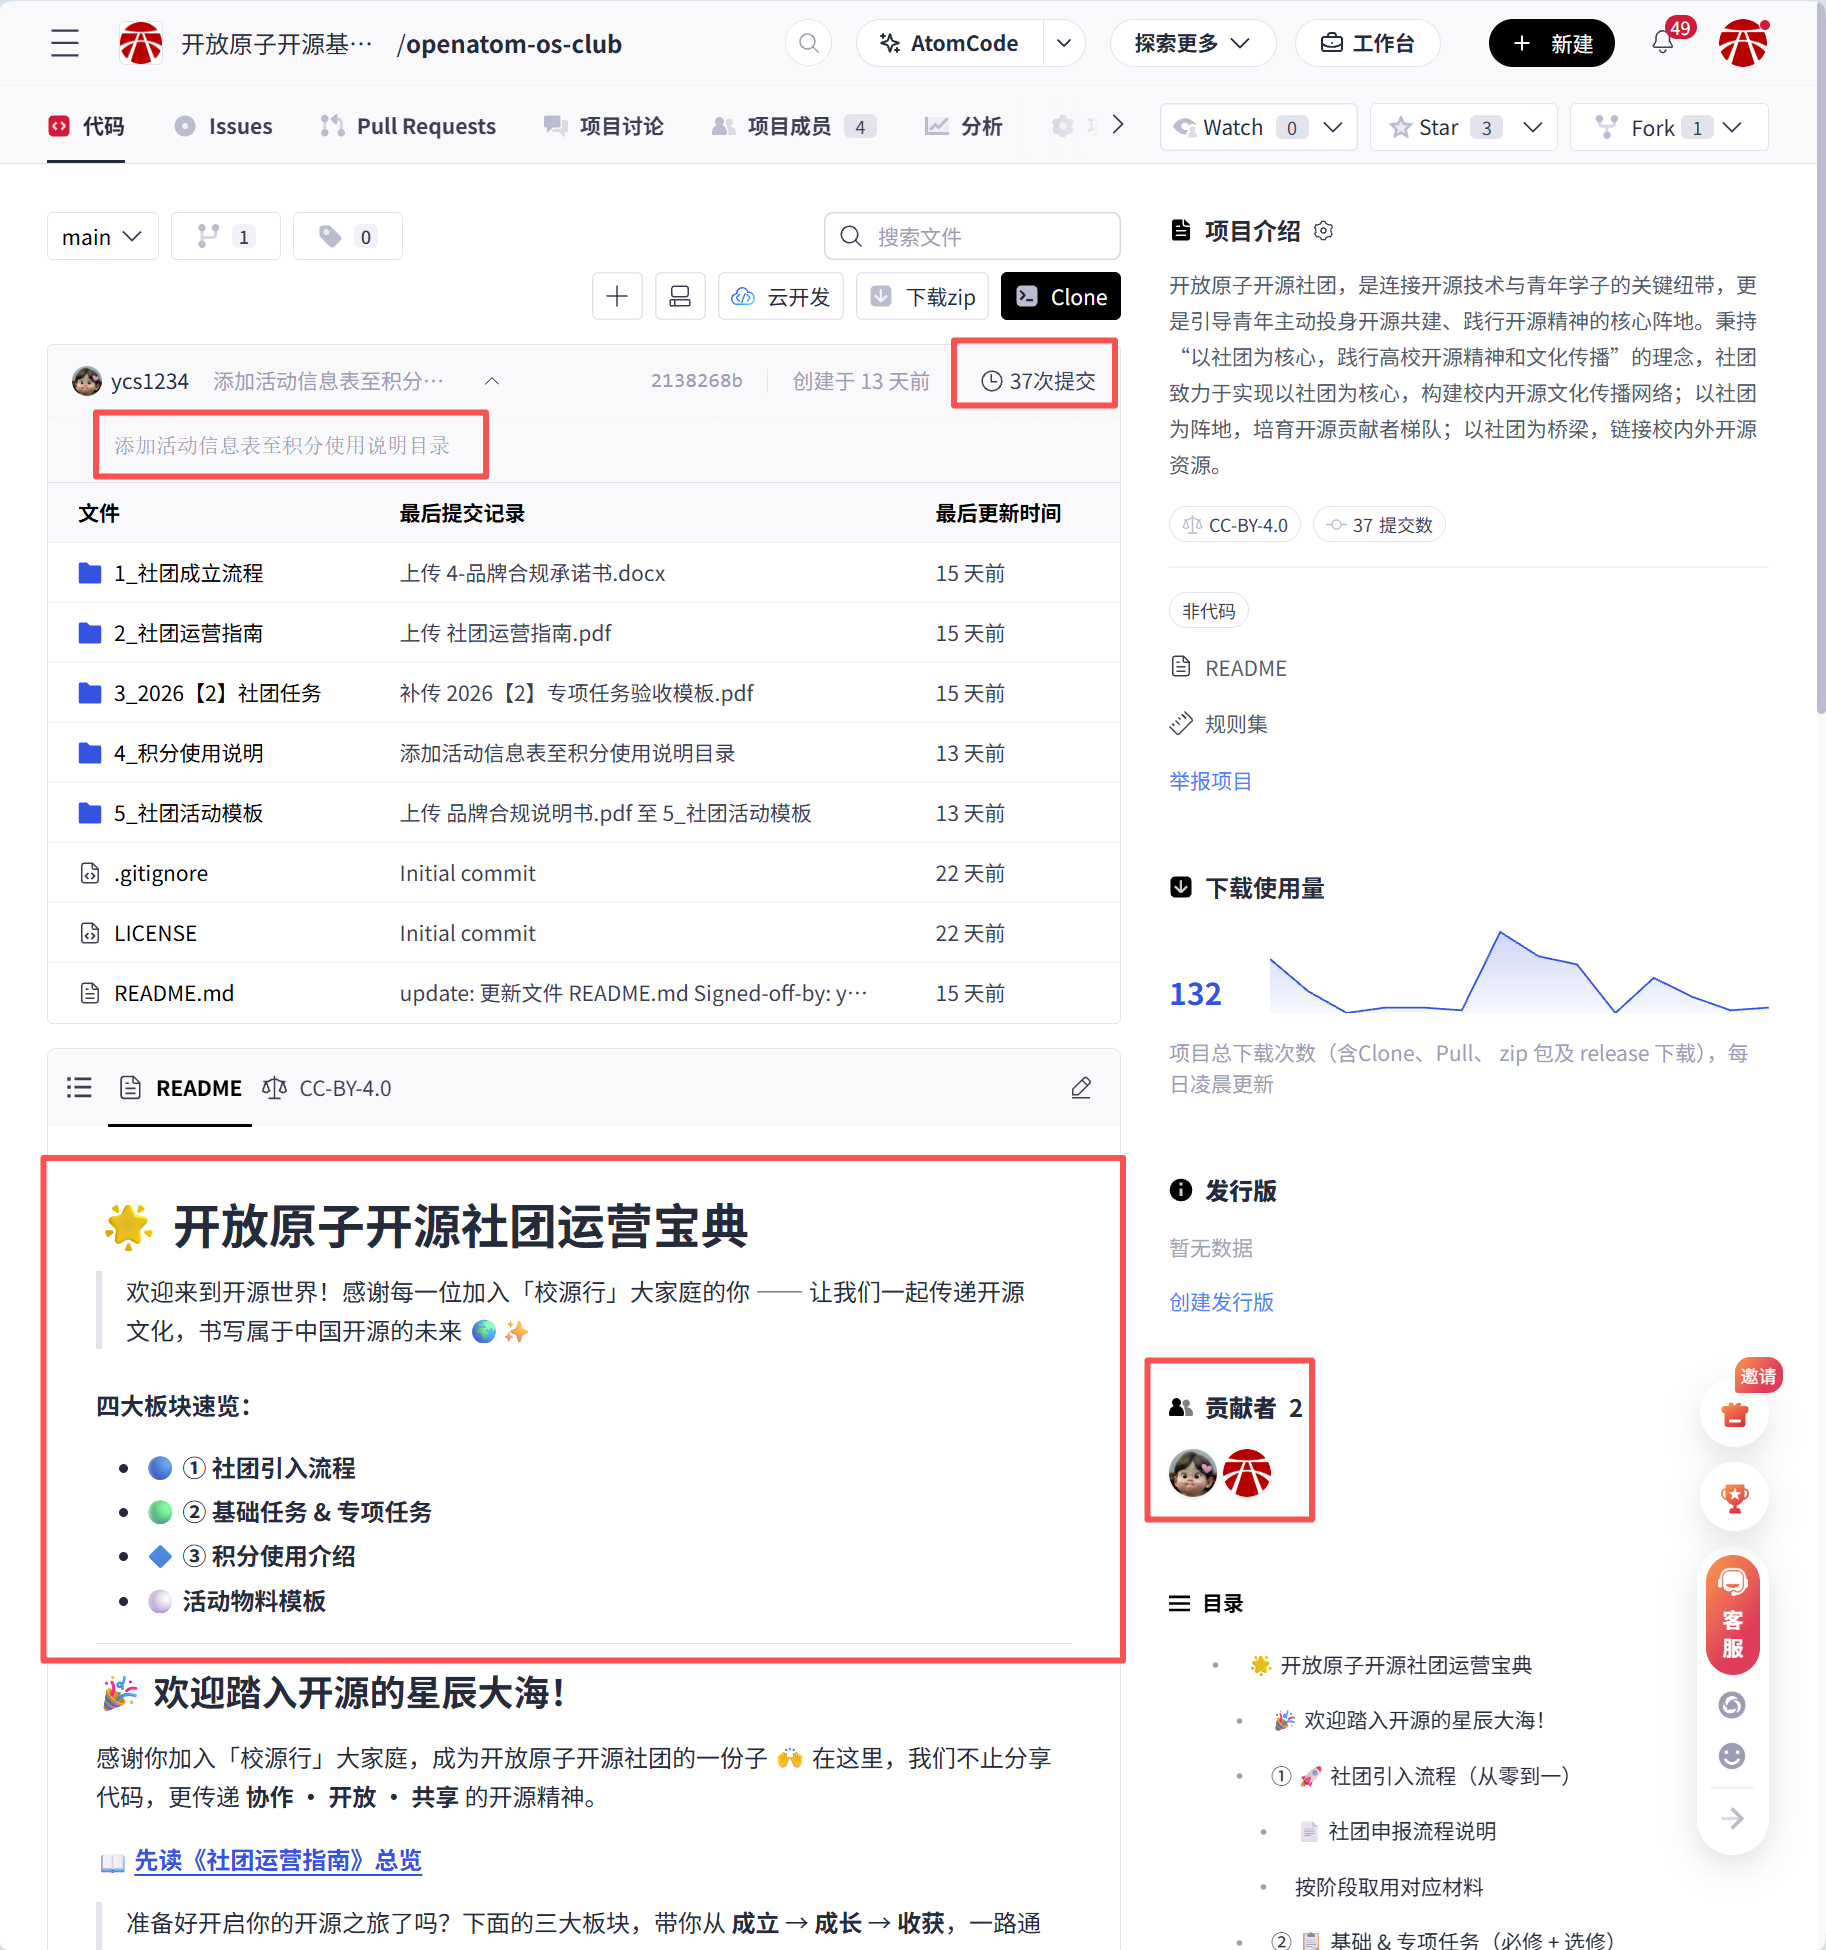Open the 项目讨论 tab
The image size is (1826, 1950).
click(x=603, y=126)
